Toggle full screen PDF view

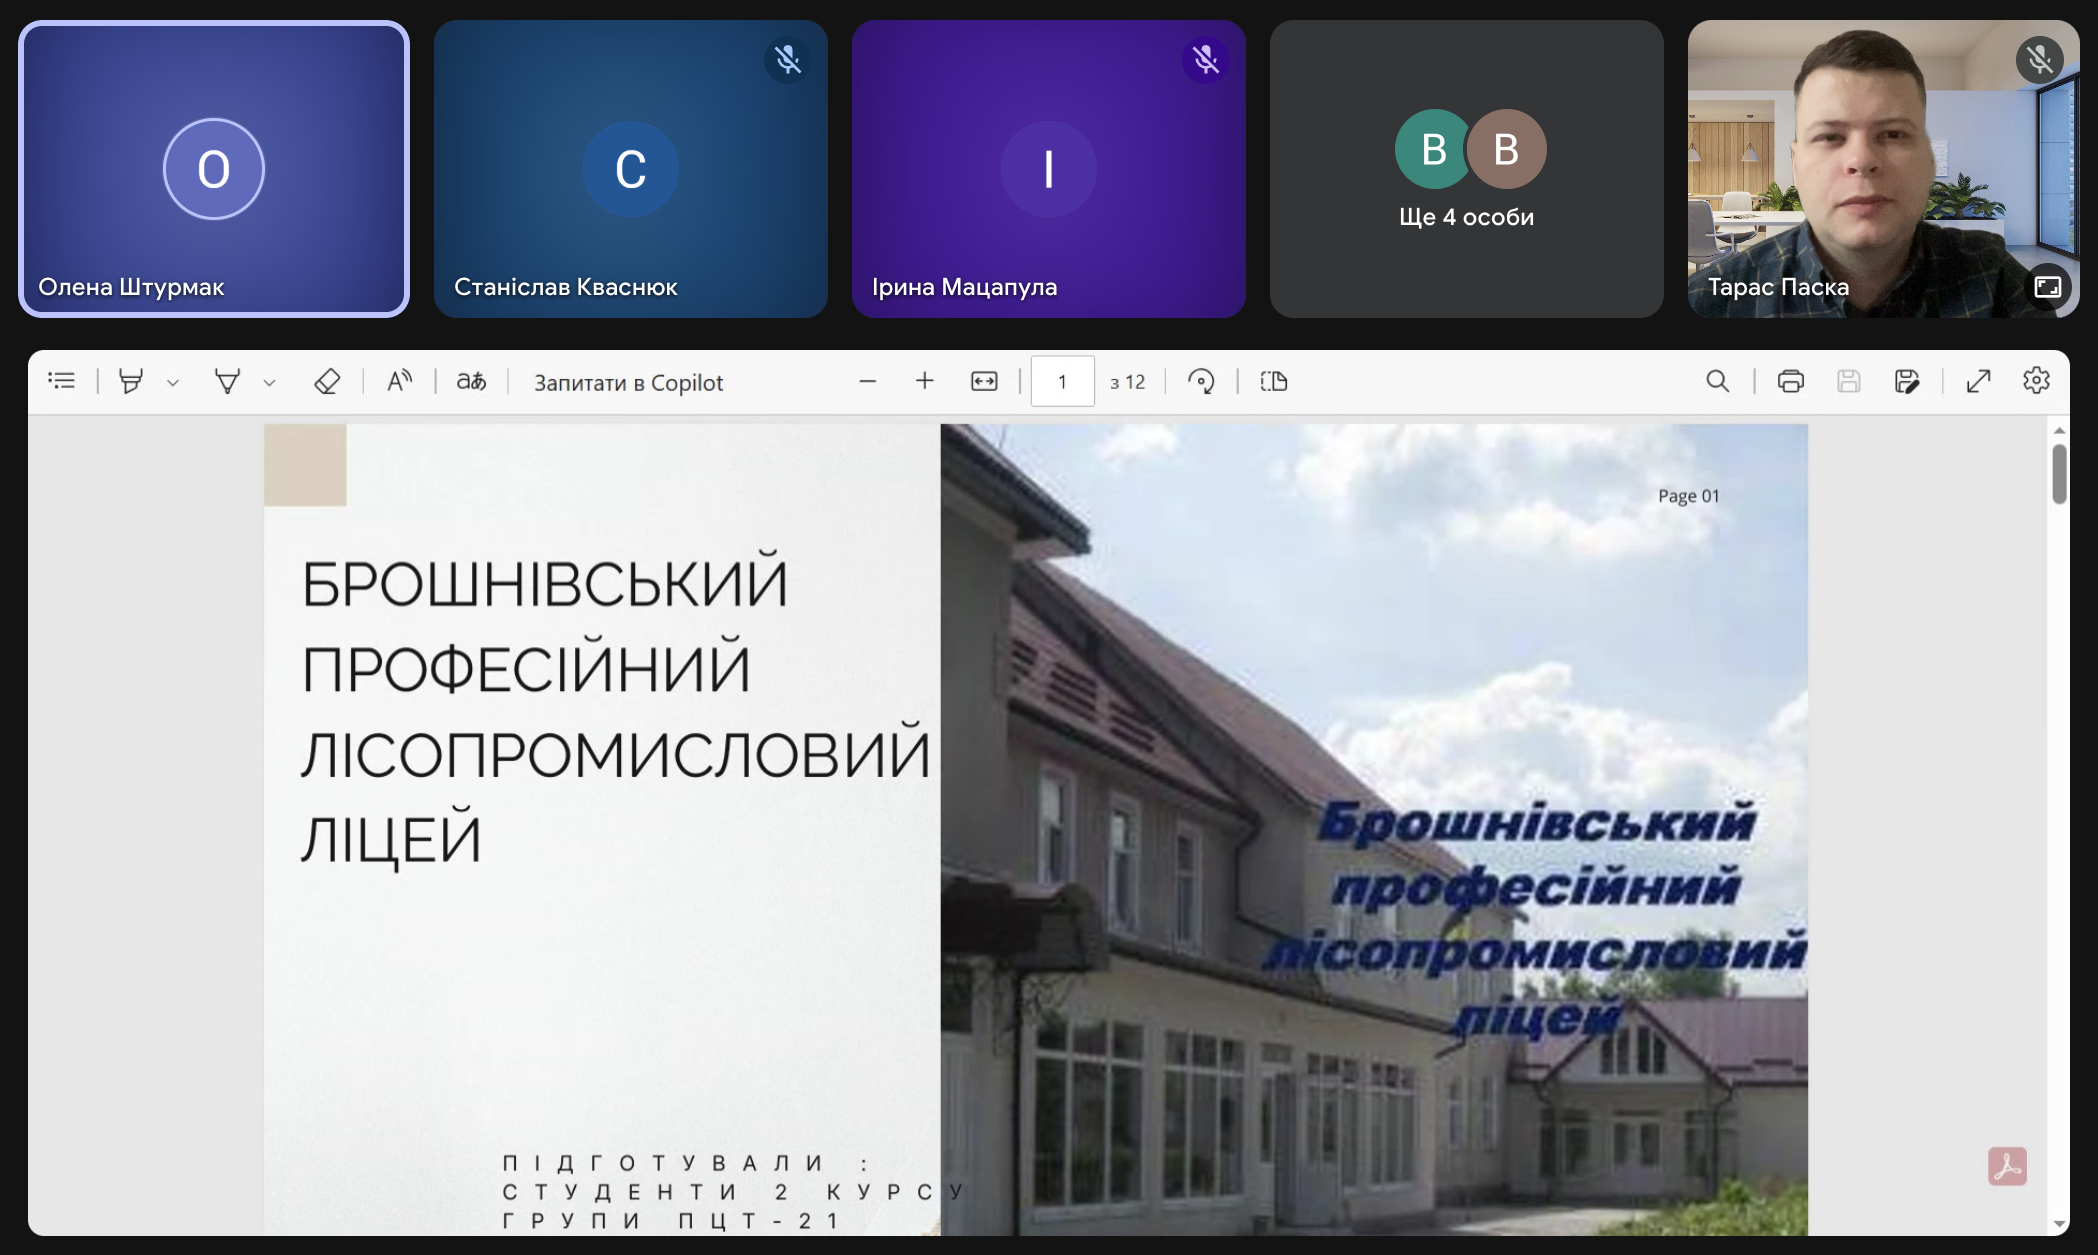coord(1978,381)
